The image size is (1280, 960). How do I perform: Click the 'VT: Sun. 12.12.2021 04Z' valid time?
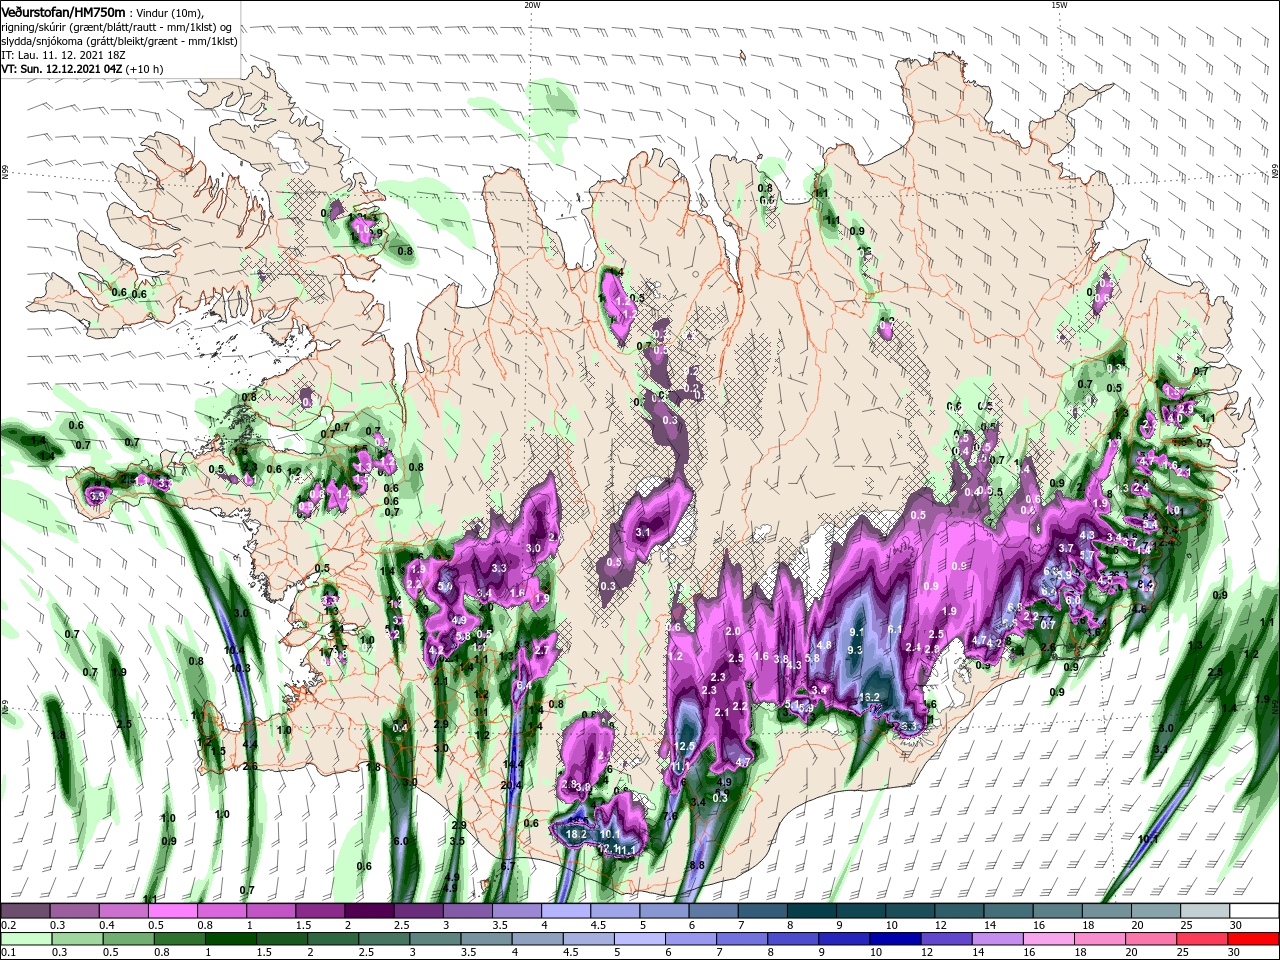coord(63,69)
